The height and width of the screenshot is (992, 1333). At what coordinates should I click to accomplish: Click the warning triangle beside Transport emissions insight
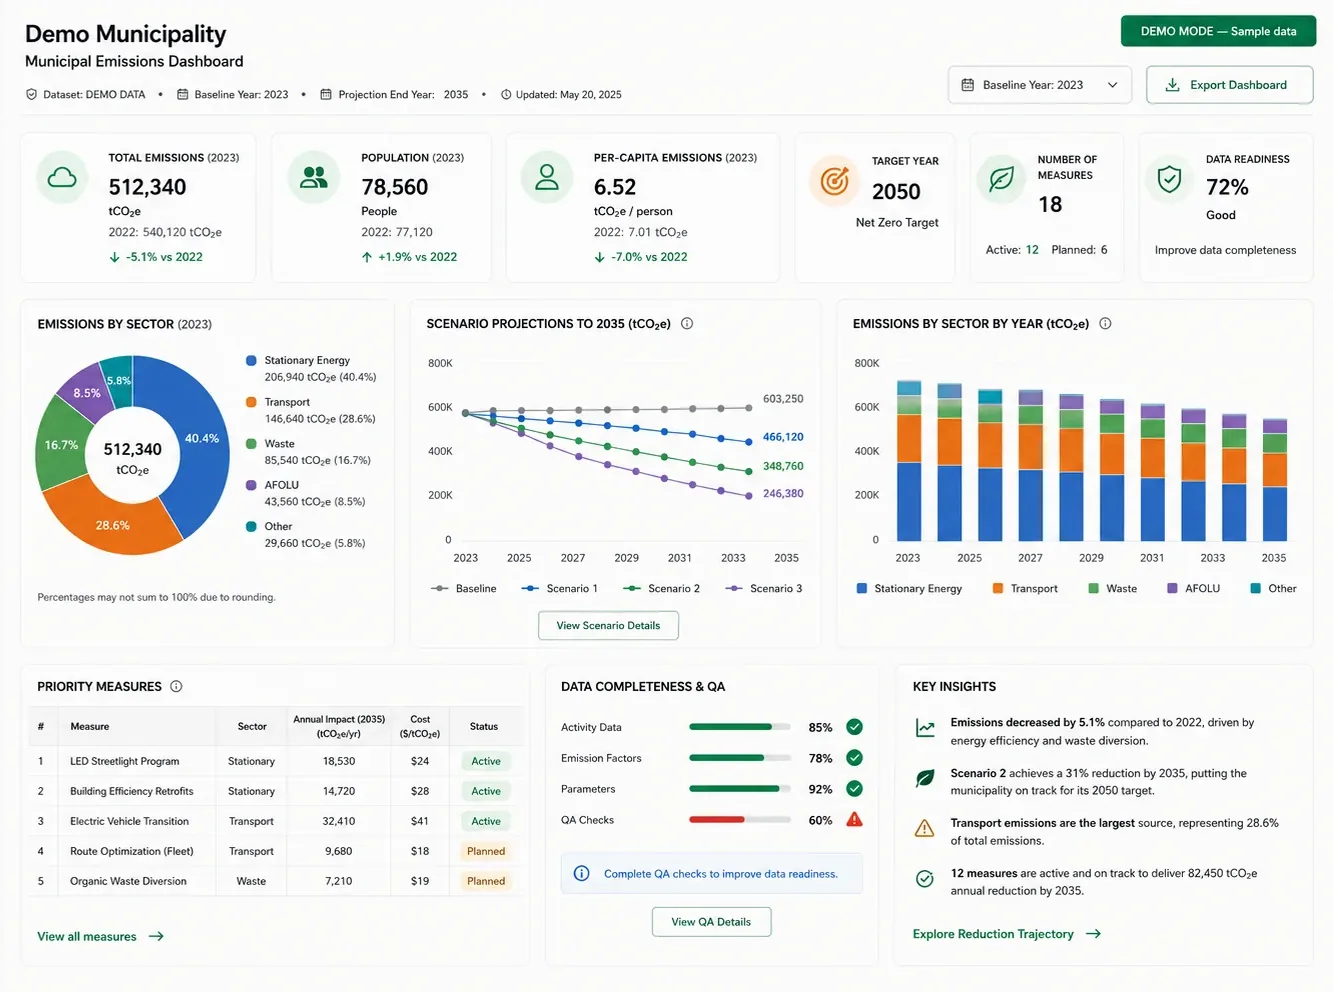click(925, 828)
